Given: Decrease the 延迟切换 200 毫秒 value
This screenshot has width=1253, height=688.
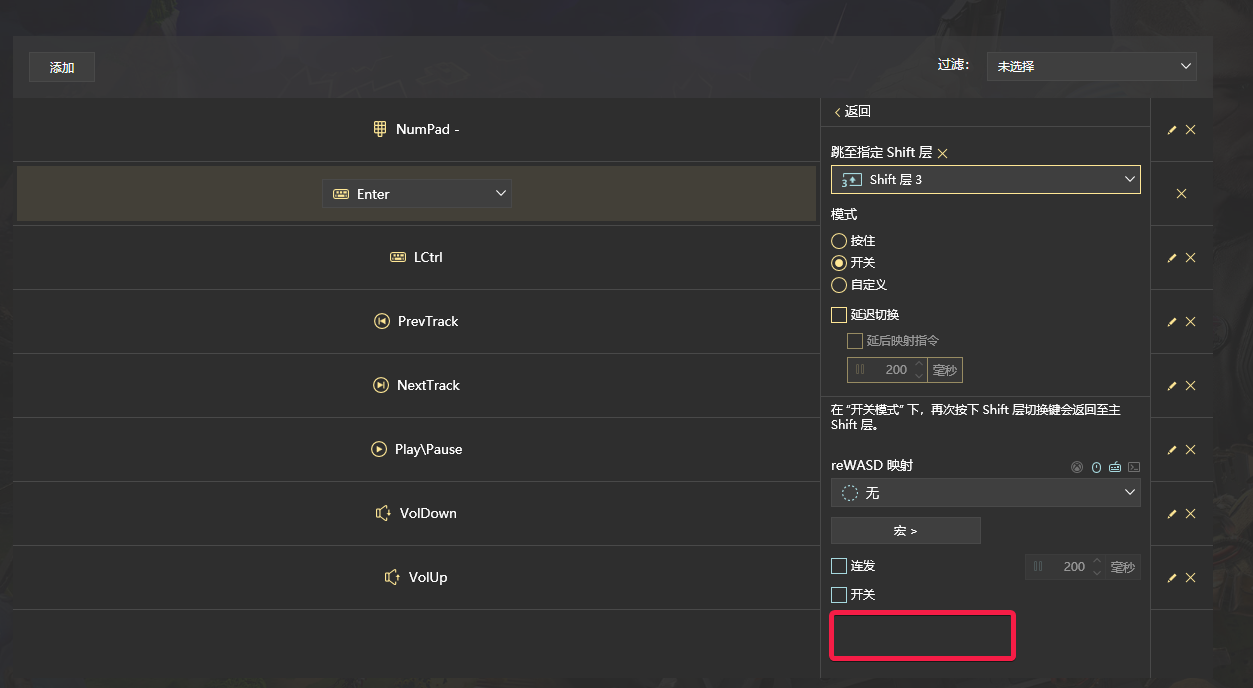Looking at the screenshot, I should point(919,375).
